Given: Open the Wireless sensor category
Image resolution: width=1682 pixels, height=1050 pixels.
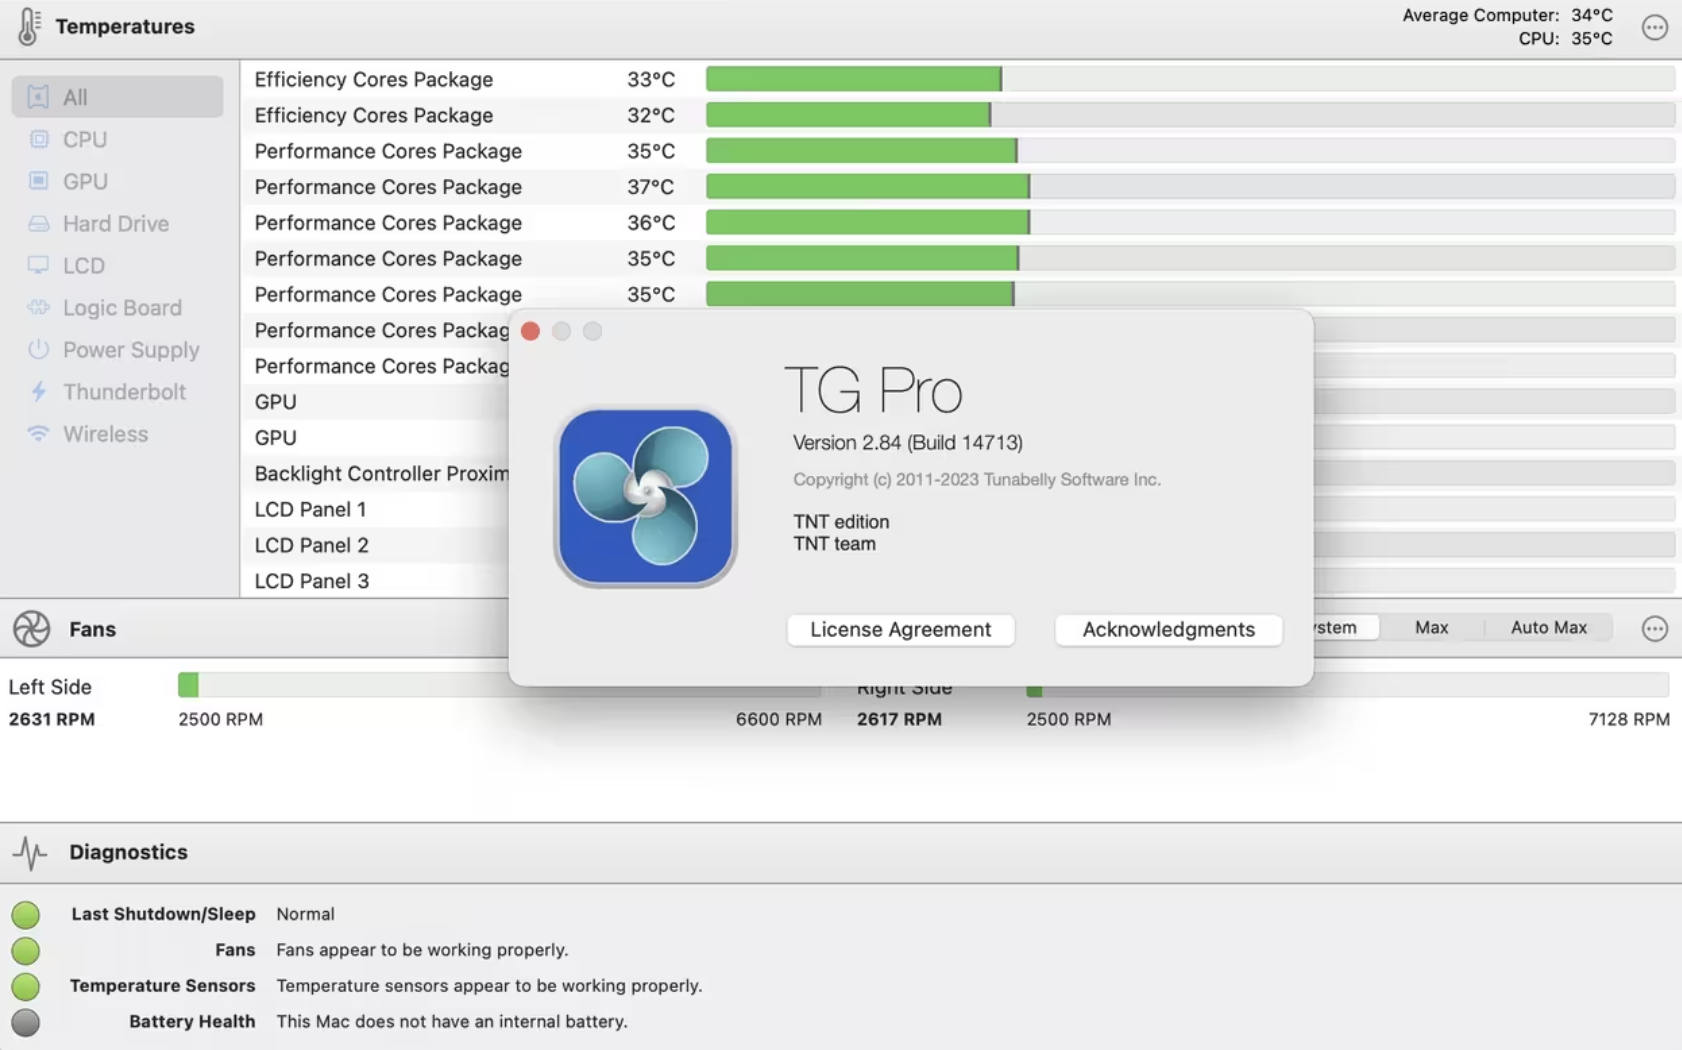Looking at the screenshot, I should coord(105,433).
